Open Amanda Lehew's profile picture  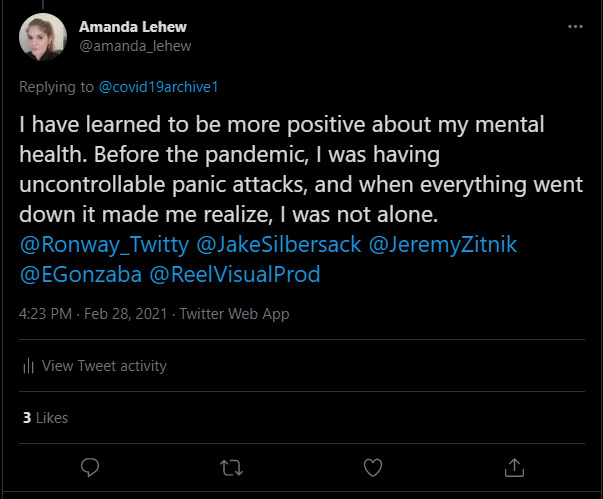pyautogui.click(x=43, y=37)
